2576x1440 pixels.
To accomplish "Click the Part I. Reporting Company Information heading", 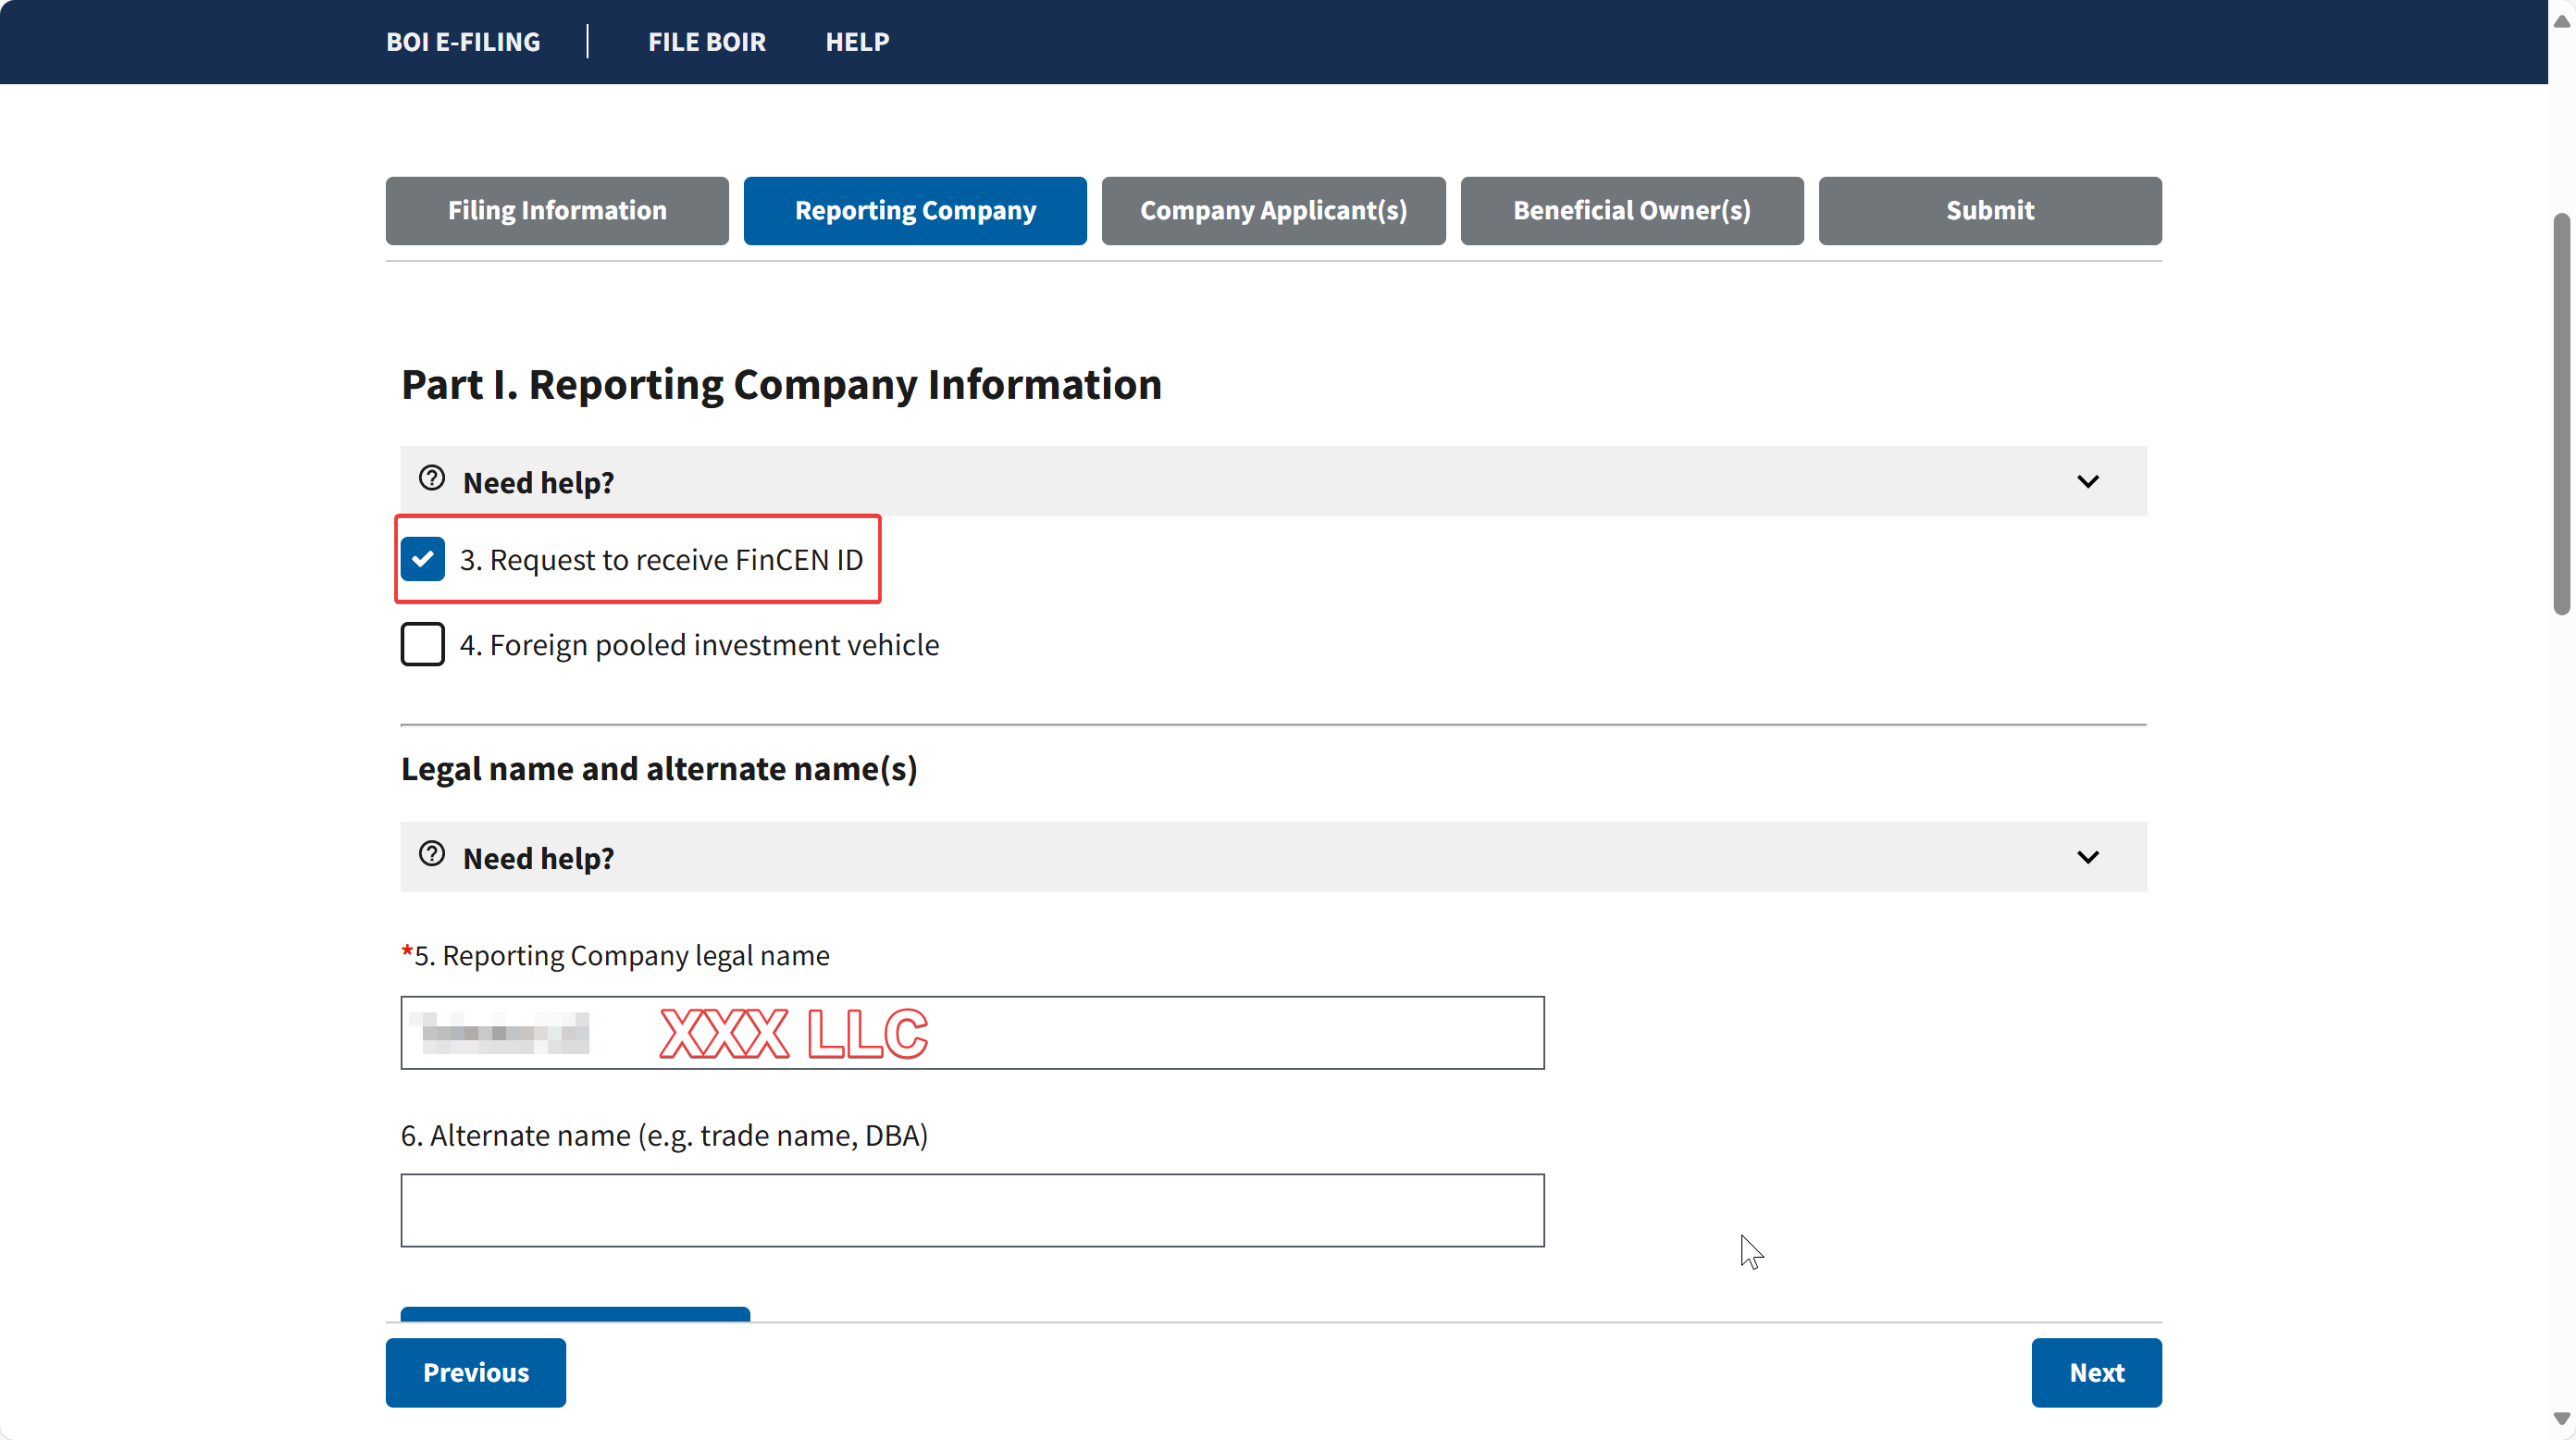I will [781, 385].
